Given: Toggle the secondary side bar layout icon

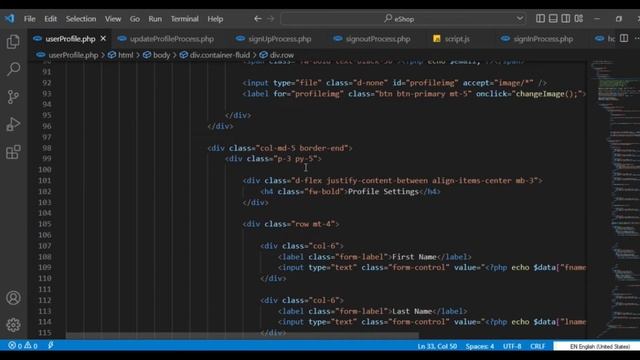Looking at the screenshot, I should coord(566,19).
